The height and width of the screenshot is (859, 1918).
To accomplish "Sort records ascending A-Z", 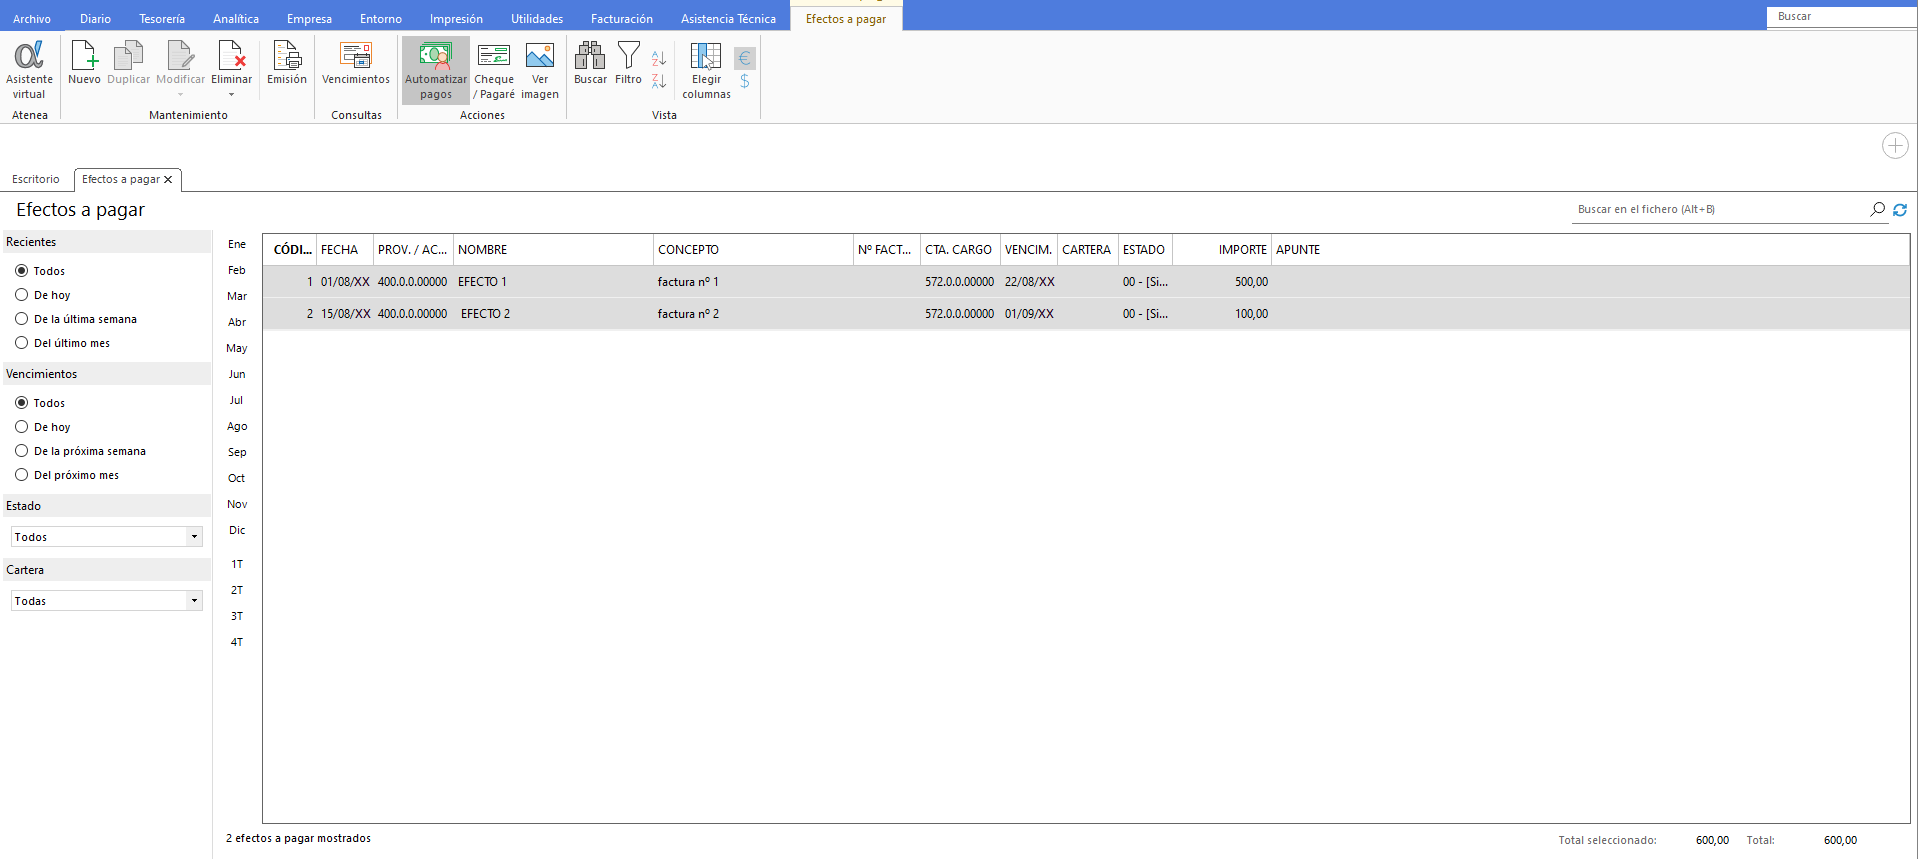I will point(659,58).
